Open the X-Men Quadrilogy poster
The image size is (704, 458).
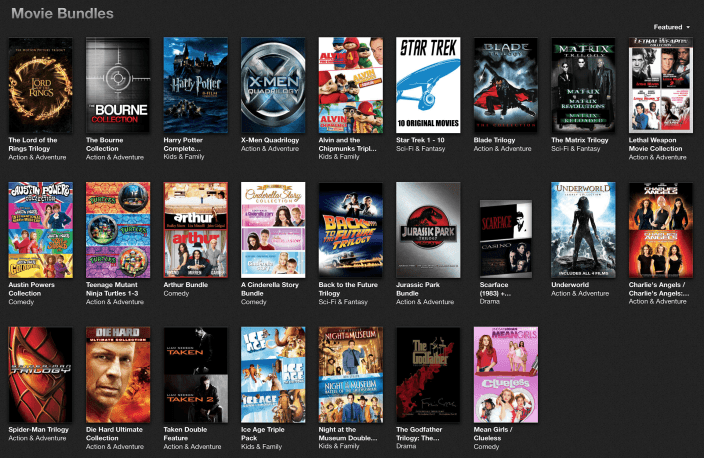pos(273,85)
